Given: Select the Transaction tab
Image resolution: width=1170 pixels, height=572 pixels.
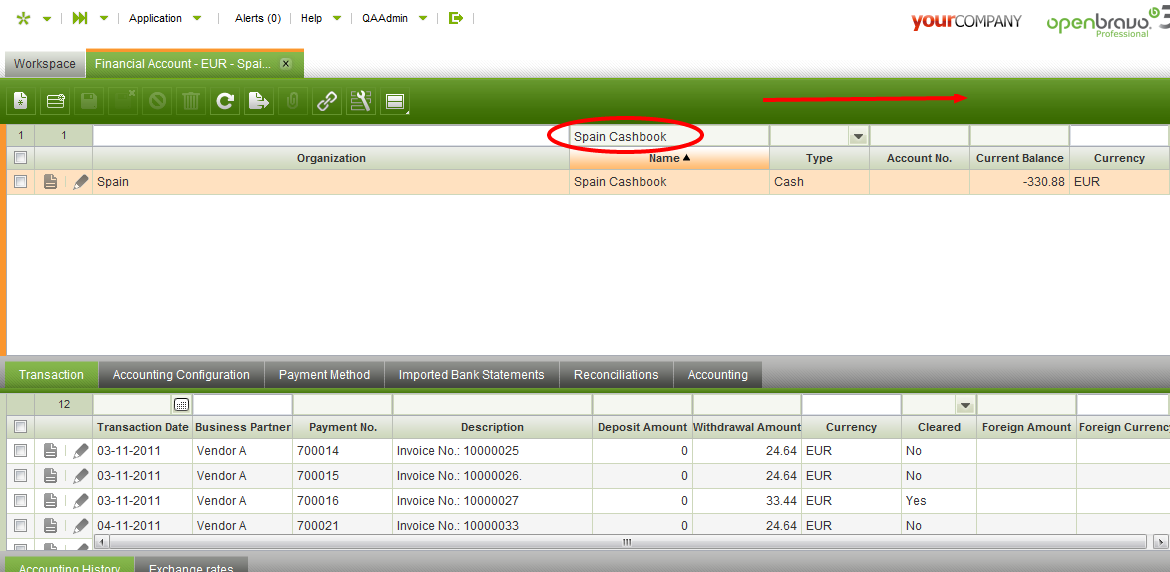Looking at the screenshot, I should tap(51, 375).
